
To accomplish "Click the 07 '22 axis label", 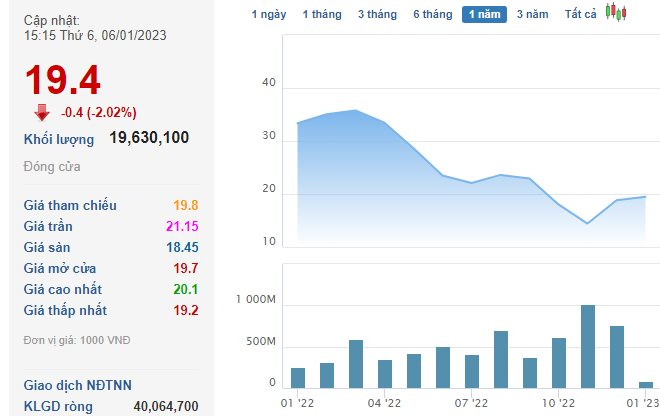I will point(471,402).
